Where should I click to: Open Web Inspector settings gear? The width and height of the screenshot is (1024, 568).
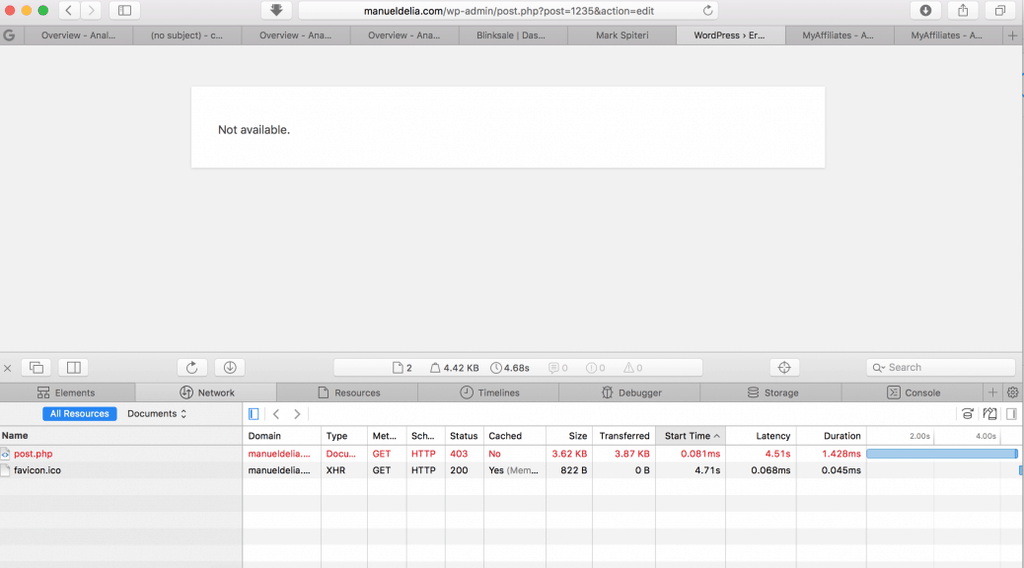(1012, 393)
